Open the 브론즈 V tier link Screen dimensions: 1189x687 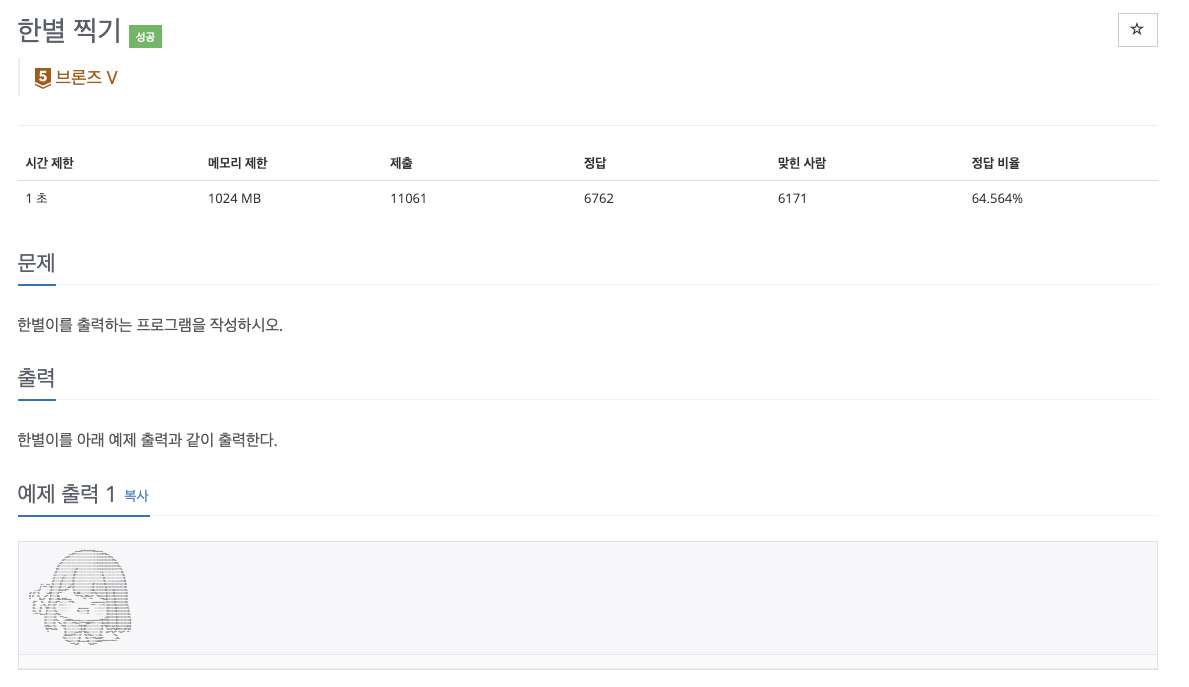[87, 77]
